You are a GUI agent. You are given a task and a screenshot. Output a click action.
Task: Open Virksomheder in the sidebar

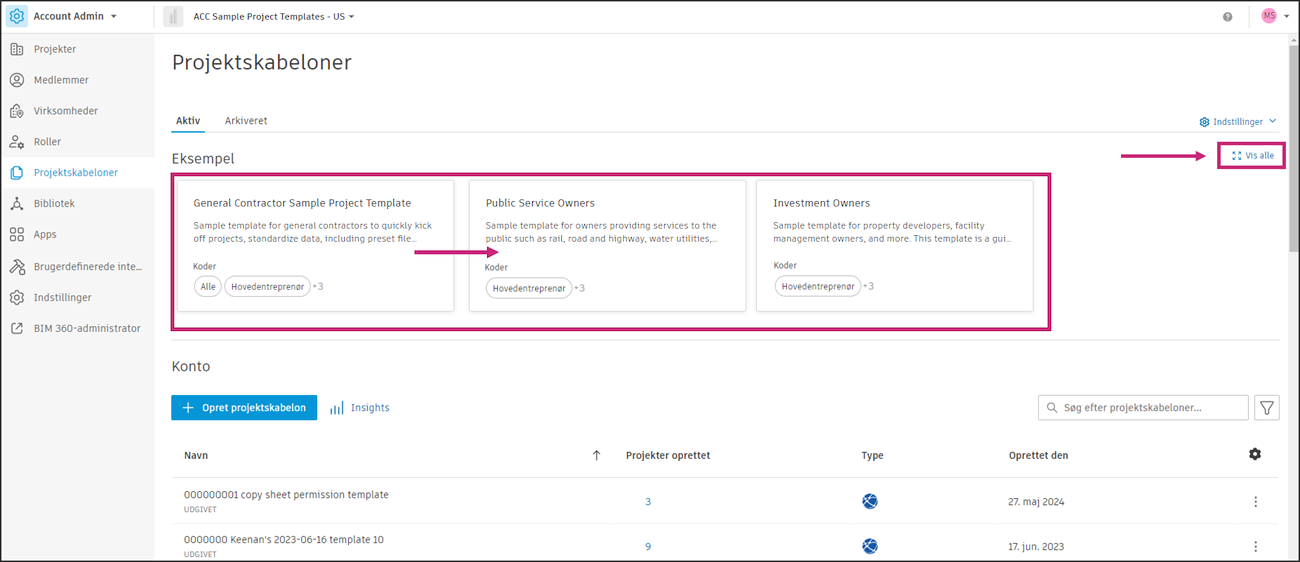pyautogui.click(x=65, y=111)
